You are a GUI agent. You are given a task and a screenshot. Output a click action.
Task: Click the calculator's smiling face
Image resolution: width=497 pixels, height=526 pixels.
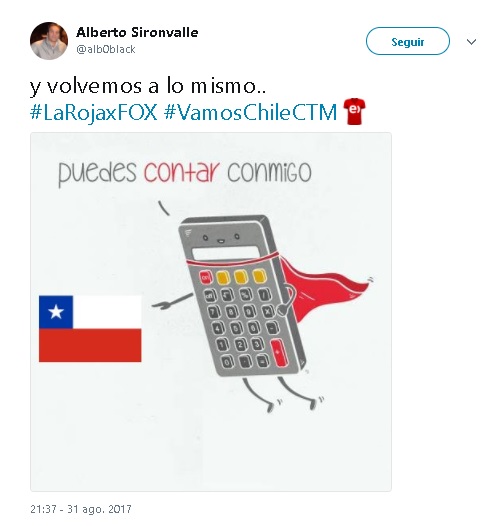point(221,239)
